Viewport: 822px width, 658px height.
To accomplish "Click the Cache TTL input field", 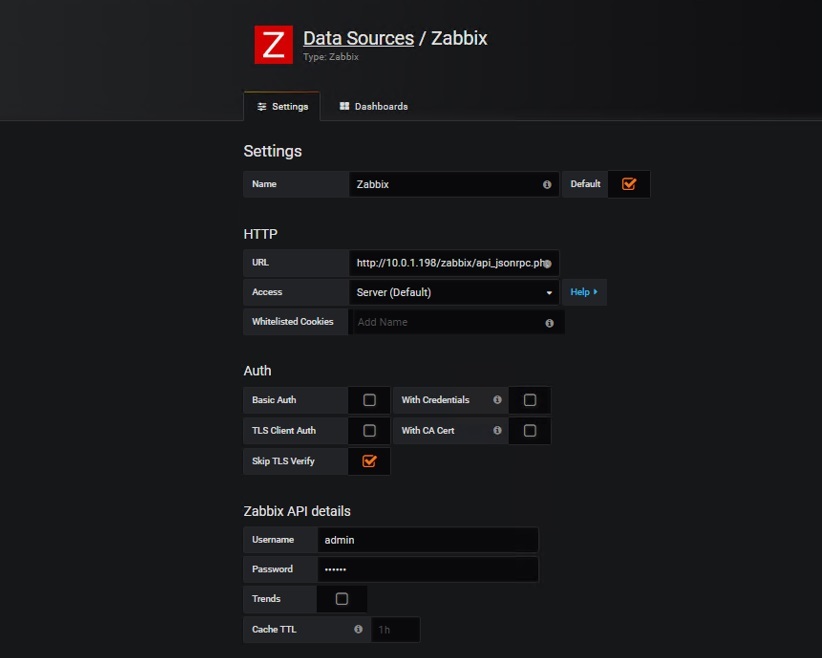I will point(395,630).
